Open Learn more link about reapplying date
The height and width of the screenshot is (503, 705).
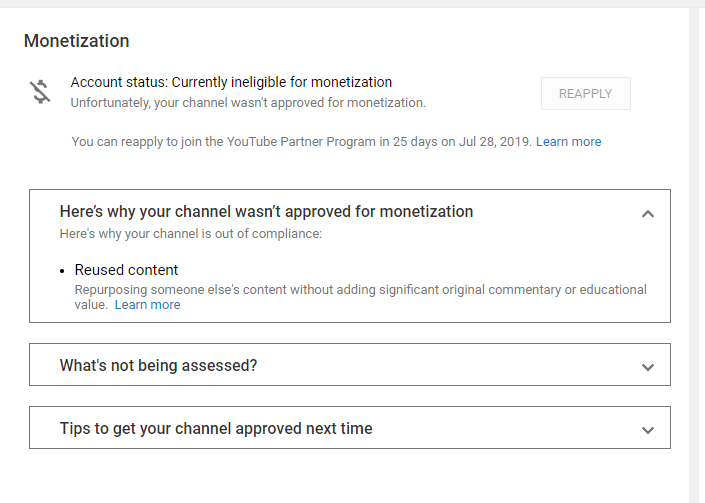(x=568, y=142)
